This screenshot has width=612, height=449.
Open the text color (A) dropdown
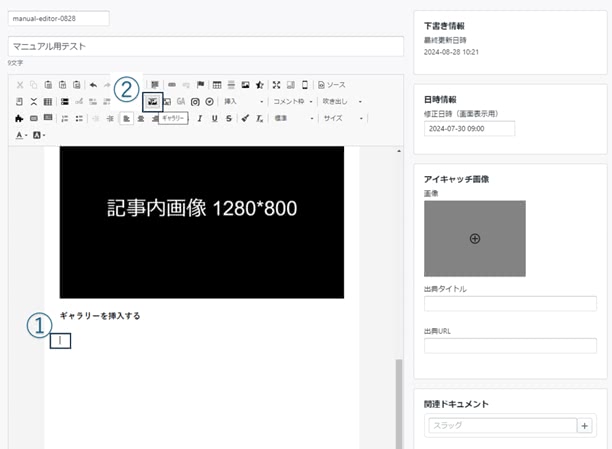point(21,135)
